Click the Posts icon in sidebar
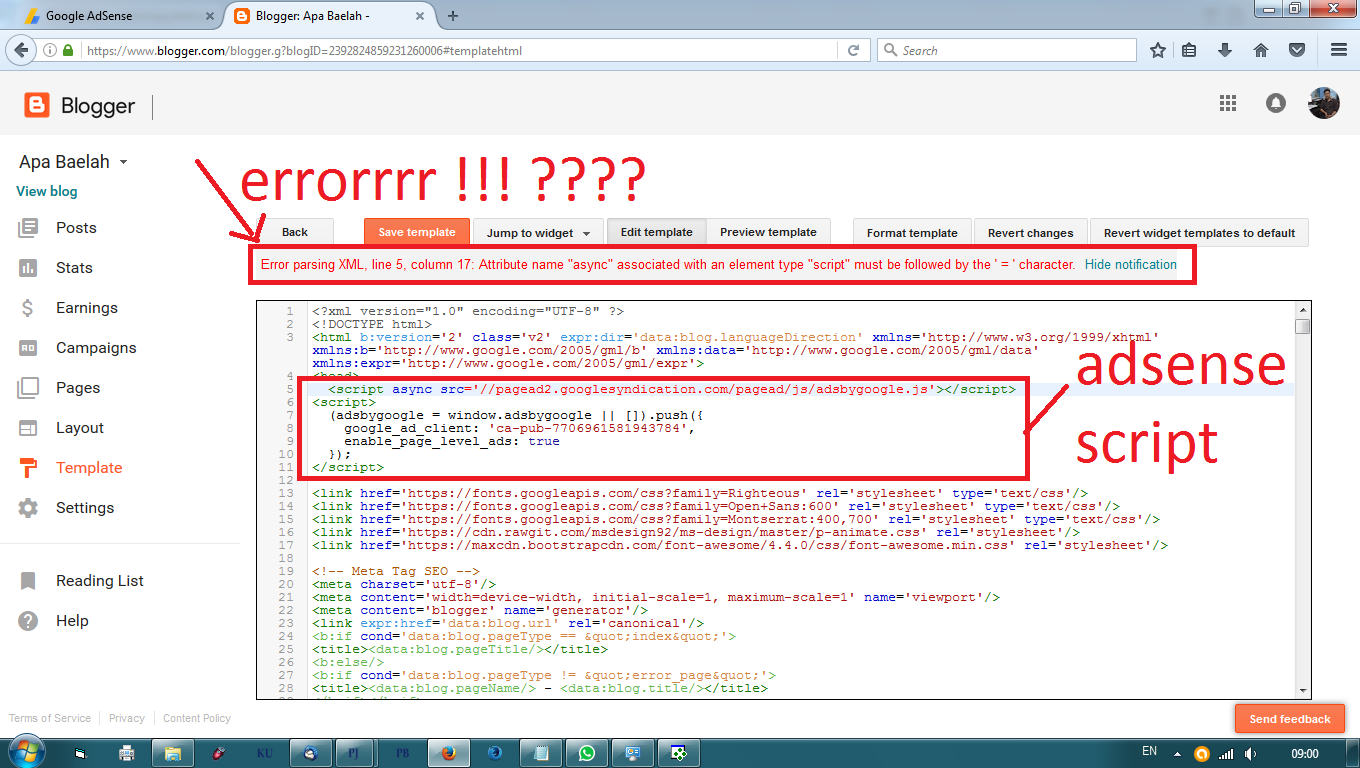The width and height of the screenshot is (1360, 768). click(28, 228)
